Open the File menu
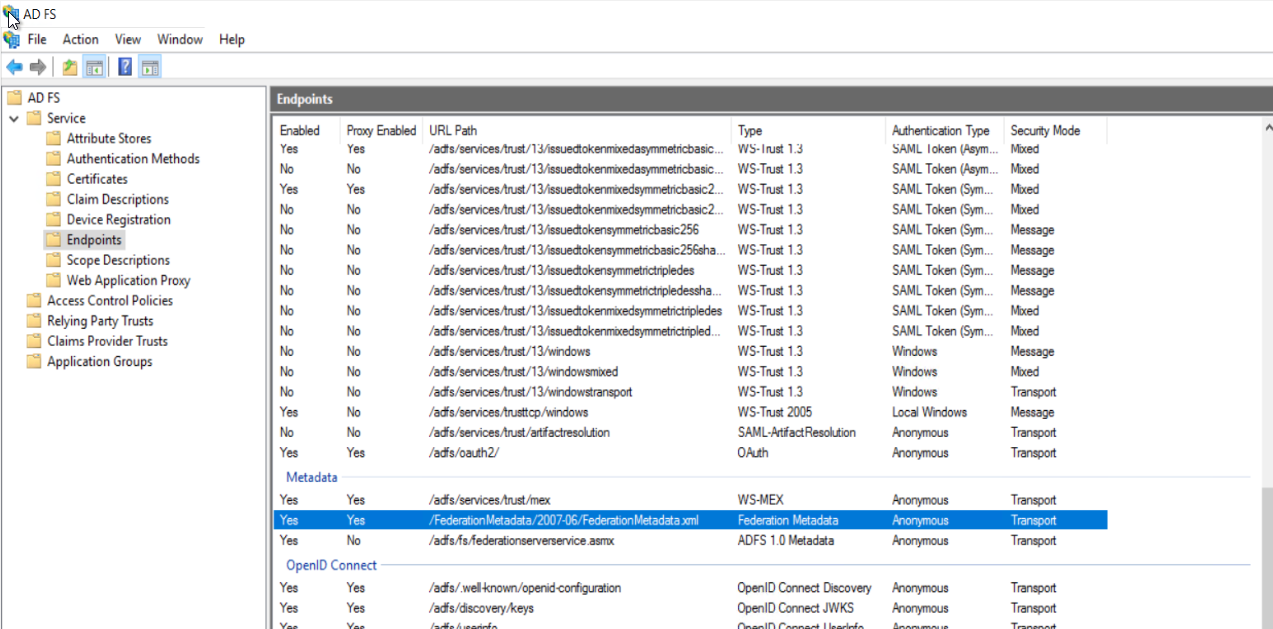 coord(37,40)
